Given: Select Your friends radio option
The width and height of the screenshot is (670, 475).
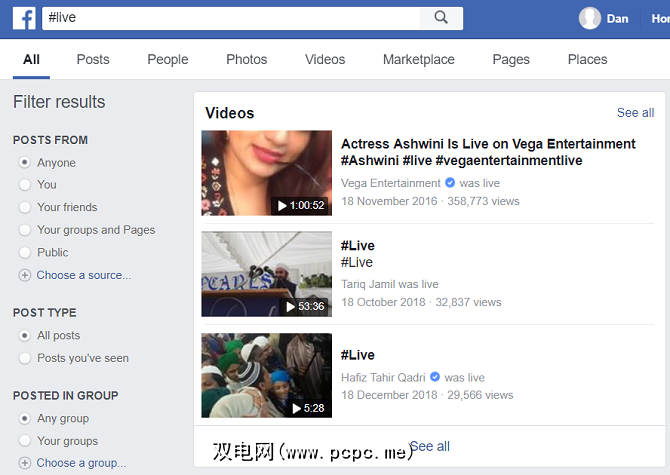Looking at the screenshot, I should pos(25,207).
